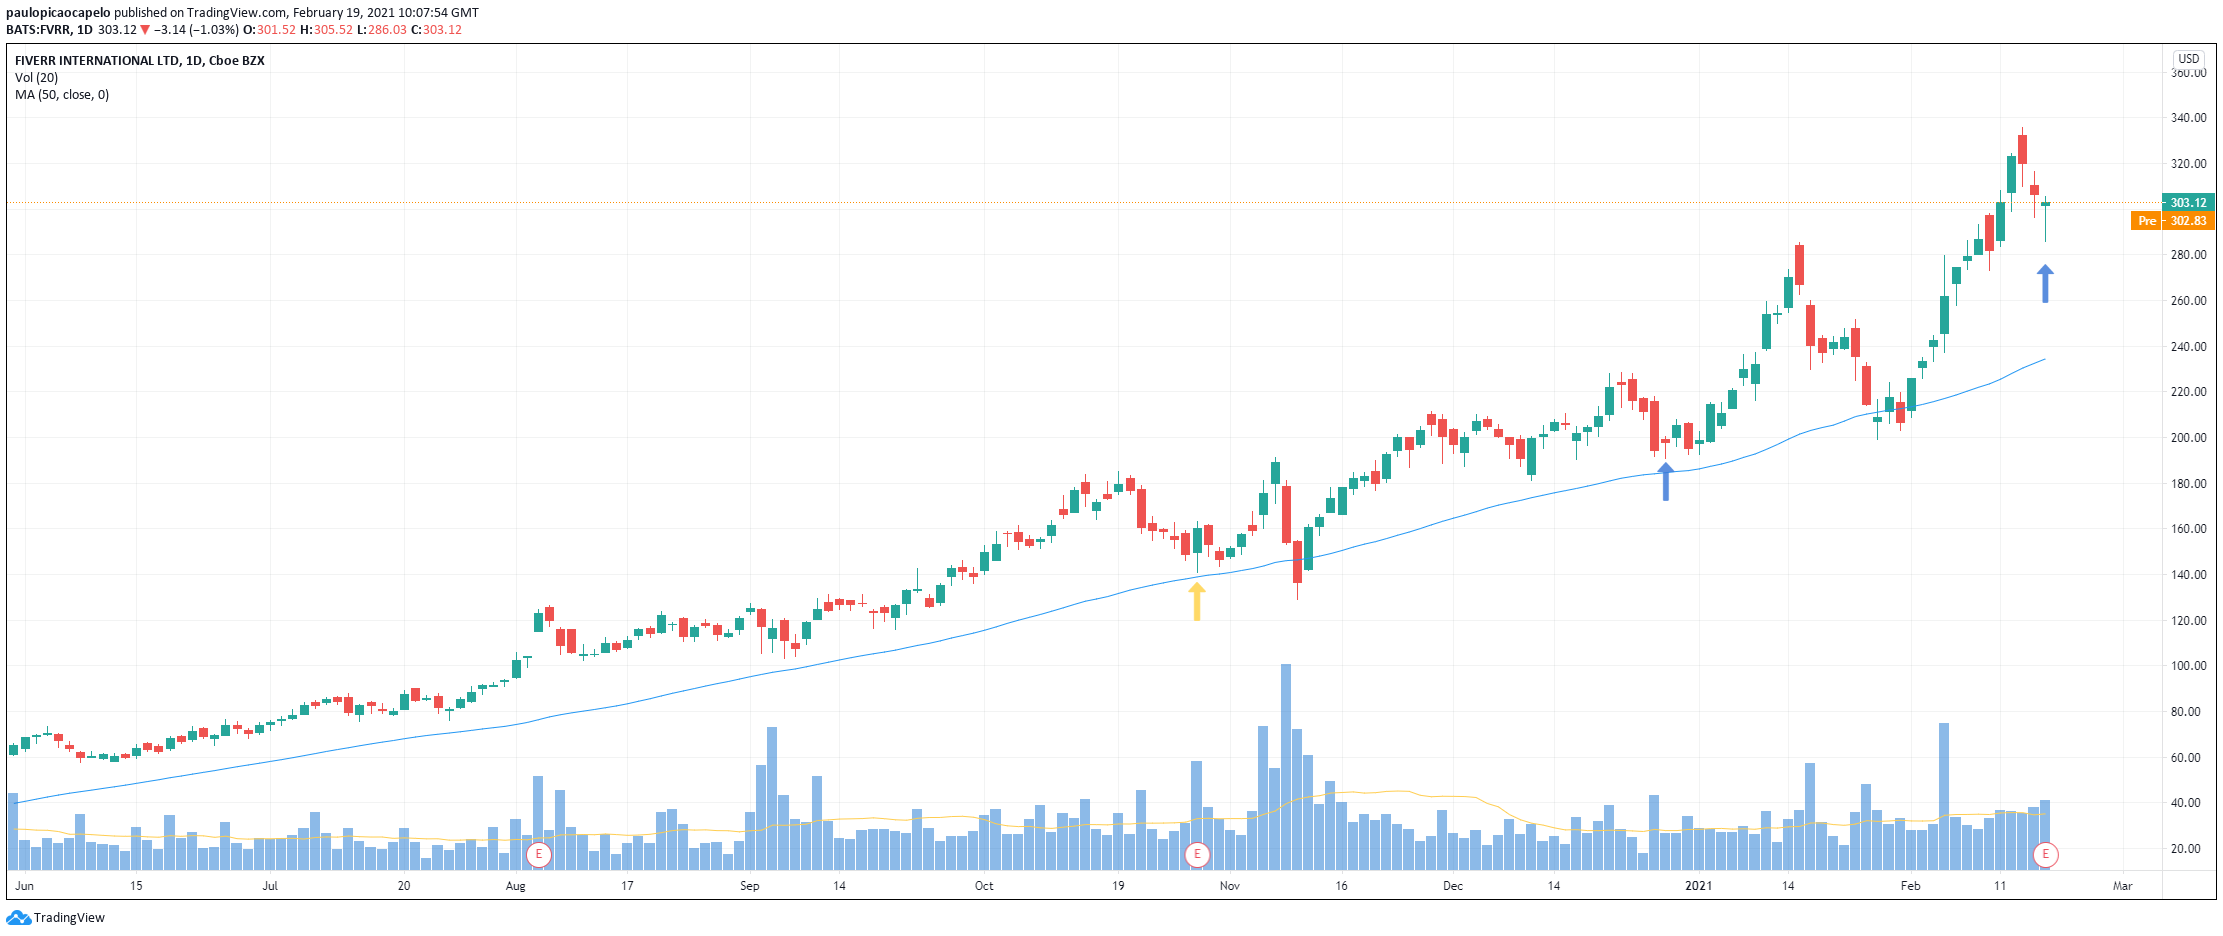Click the close value C:303.12 in header

click(437, 29)
